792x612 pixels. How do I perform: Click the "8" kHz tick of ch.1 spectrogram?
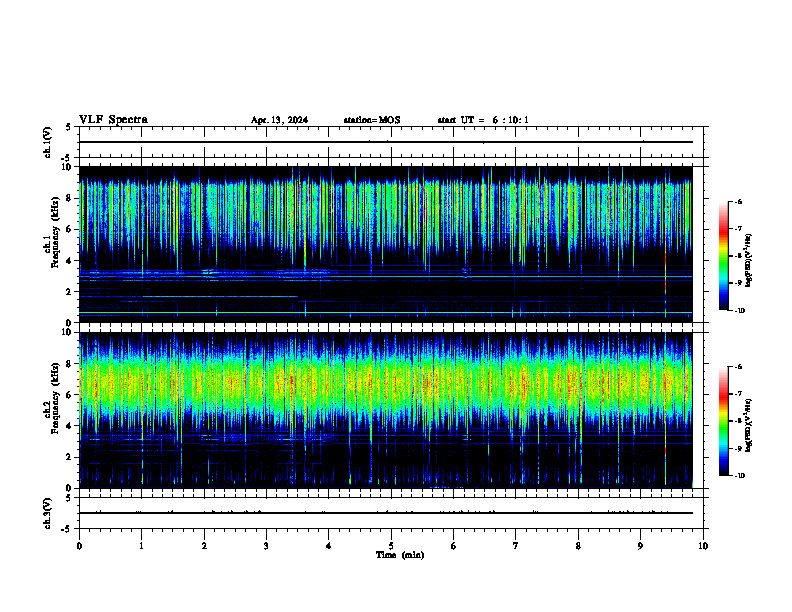pyautogui.click(x=70, y=198)
